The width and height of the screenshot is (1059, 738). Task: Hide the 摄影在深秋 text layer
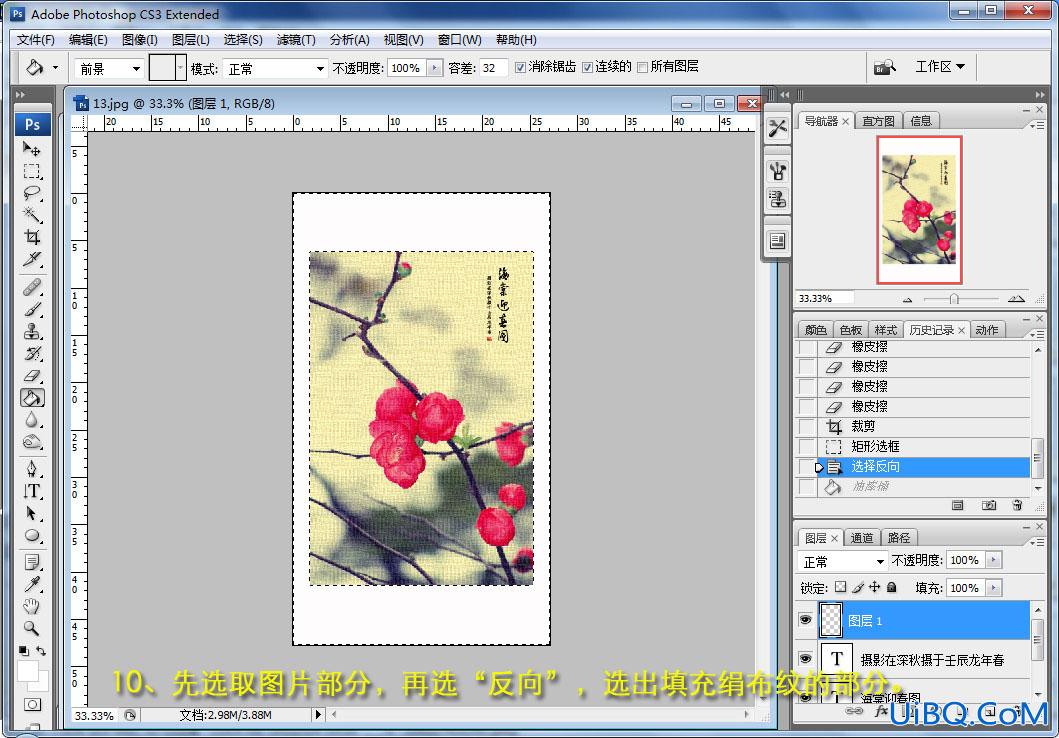tap(805, 658)
